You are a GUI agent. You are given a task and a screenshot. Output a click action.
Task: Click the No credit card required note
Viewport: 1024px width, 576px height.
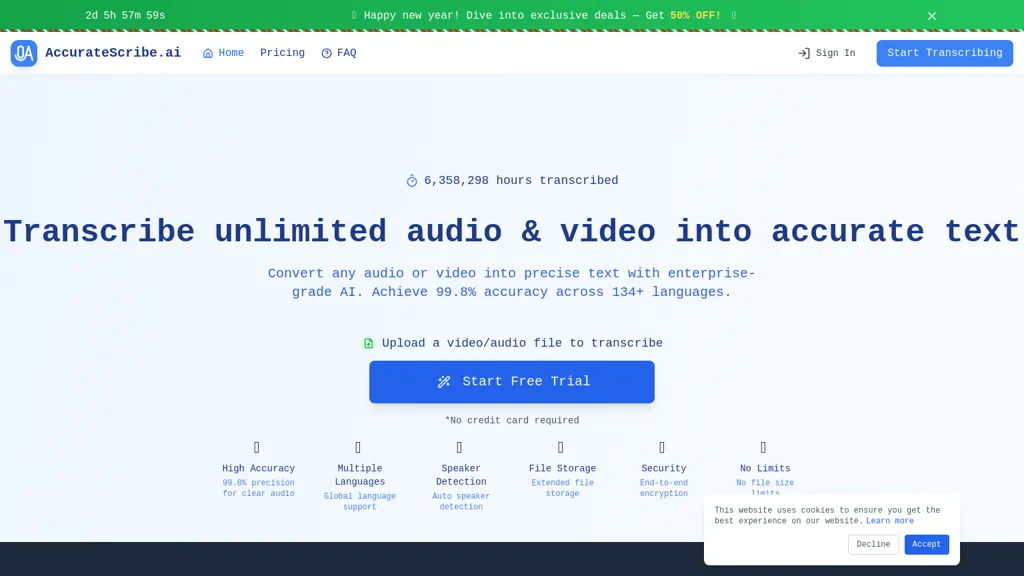(512, 421)
